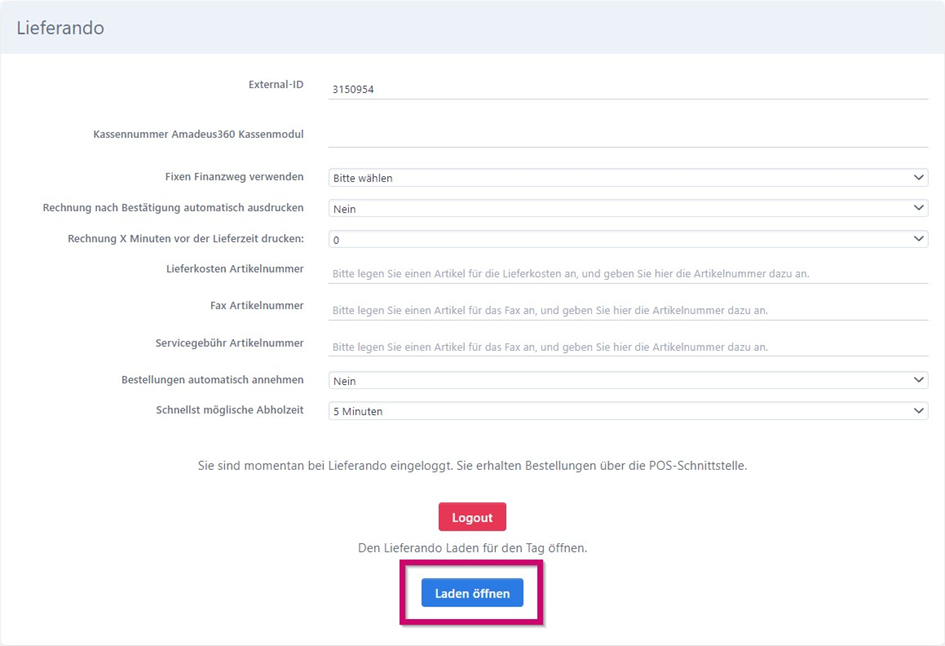
Task: Click the red Logout button
Action: pyautogui.click(x=472, y=517)
